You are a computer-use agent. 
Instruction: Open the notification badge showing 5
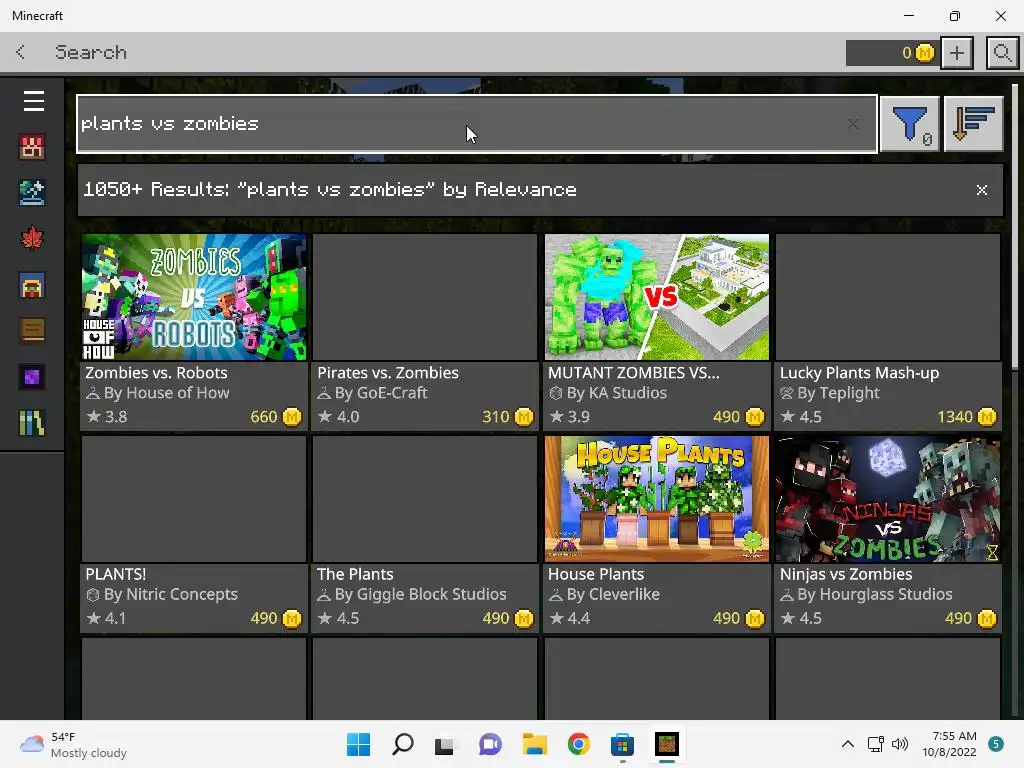pyautogui.click(x=996, y=744)
